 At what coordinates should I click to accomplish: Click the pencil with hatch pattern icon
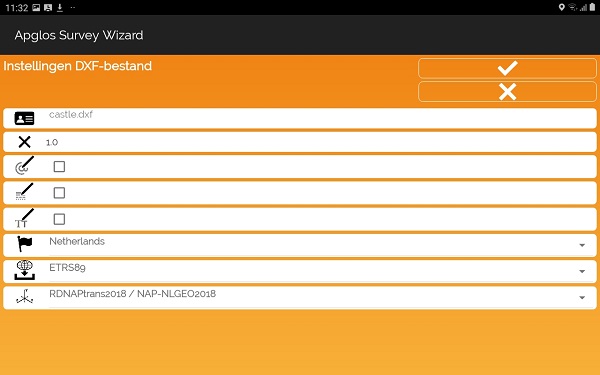(x=24, y=192)
